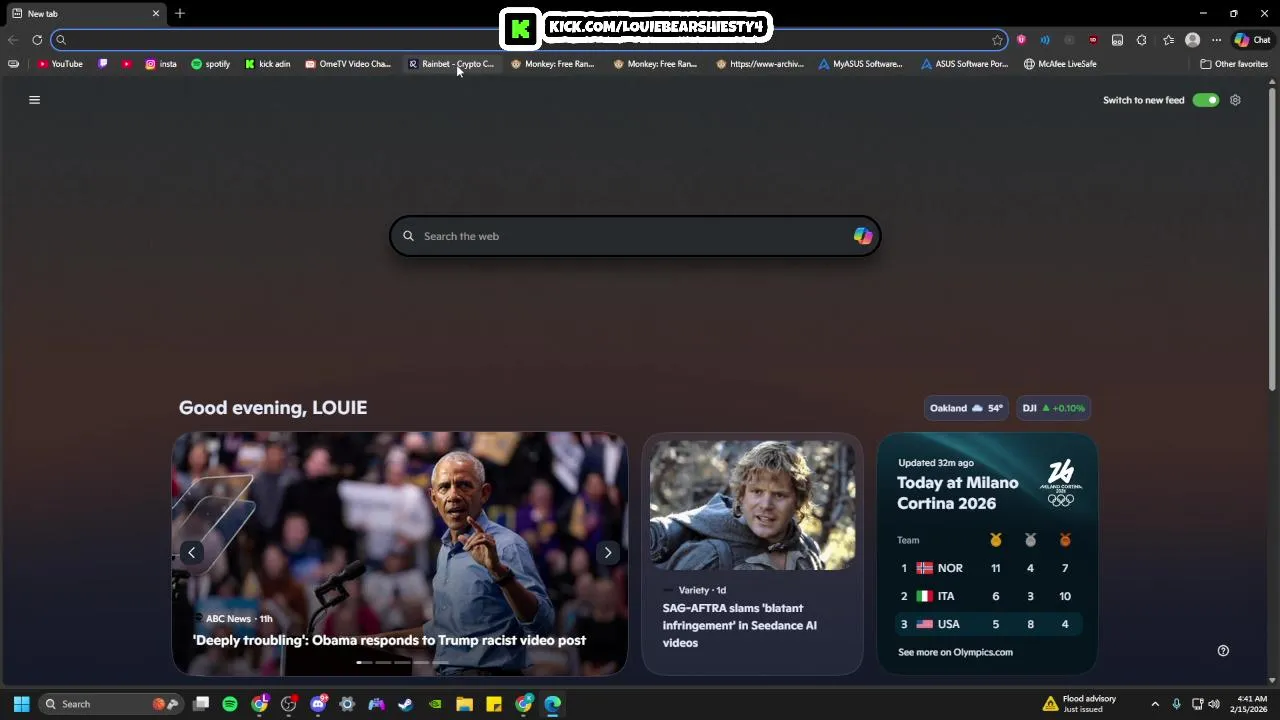Screen dimensions: 1280x720
Task: Click the Good evening, LOUIE greeting
Action: (273, 408)
